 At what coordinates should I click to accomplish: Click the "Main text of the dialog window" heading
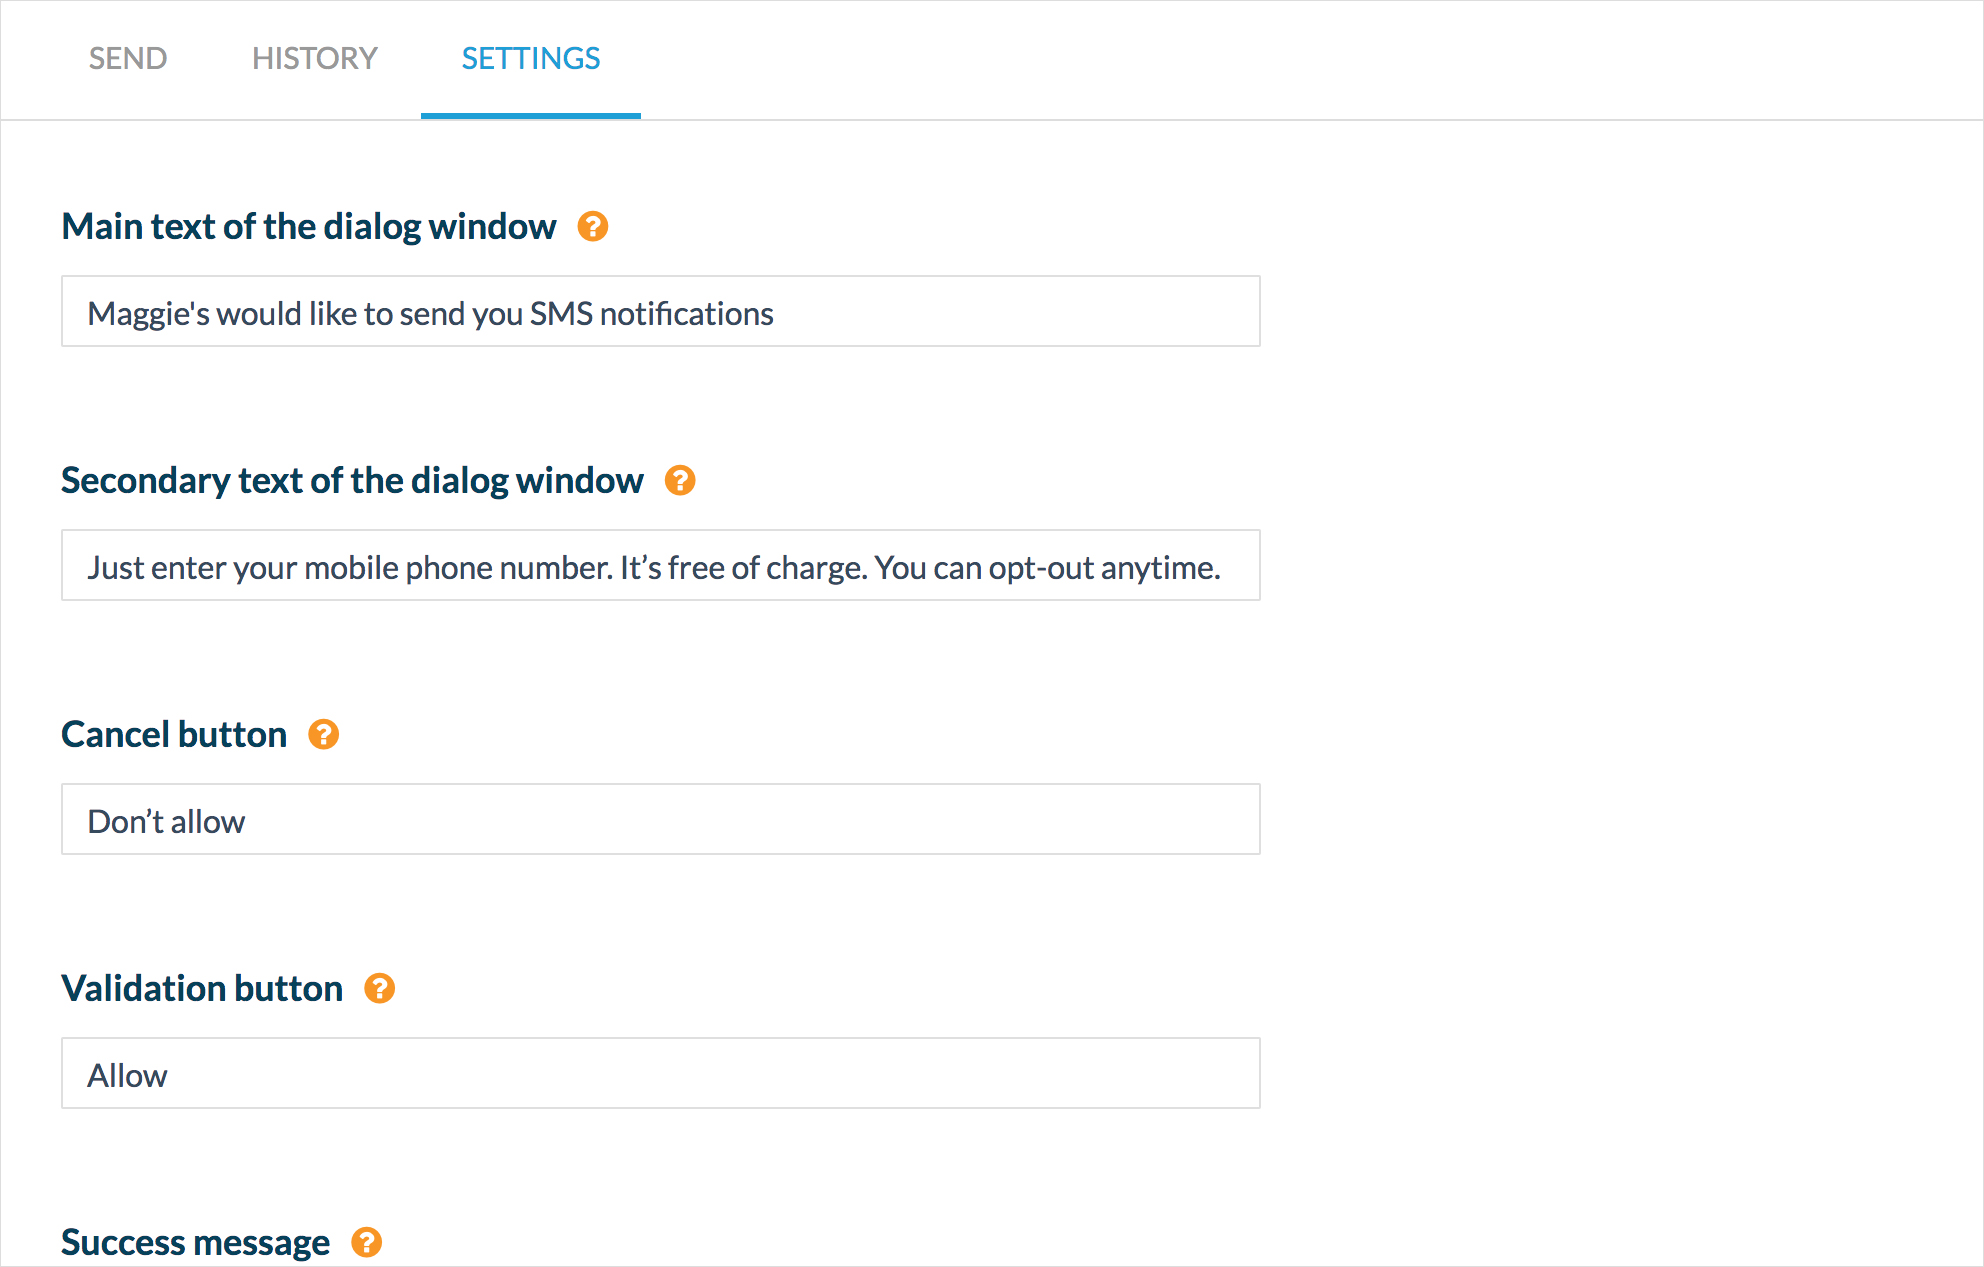click(309, 227)
